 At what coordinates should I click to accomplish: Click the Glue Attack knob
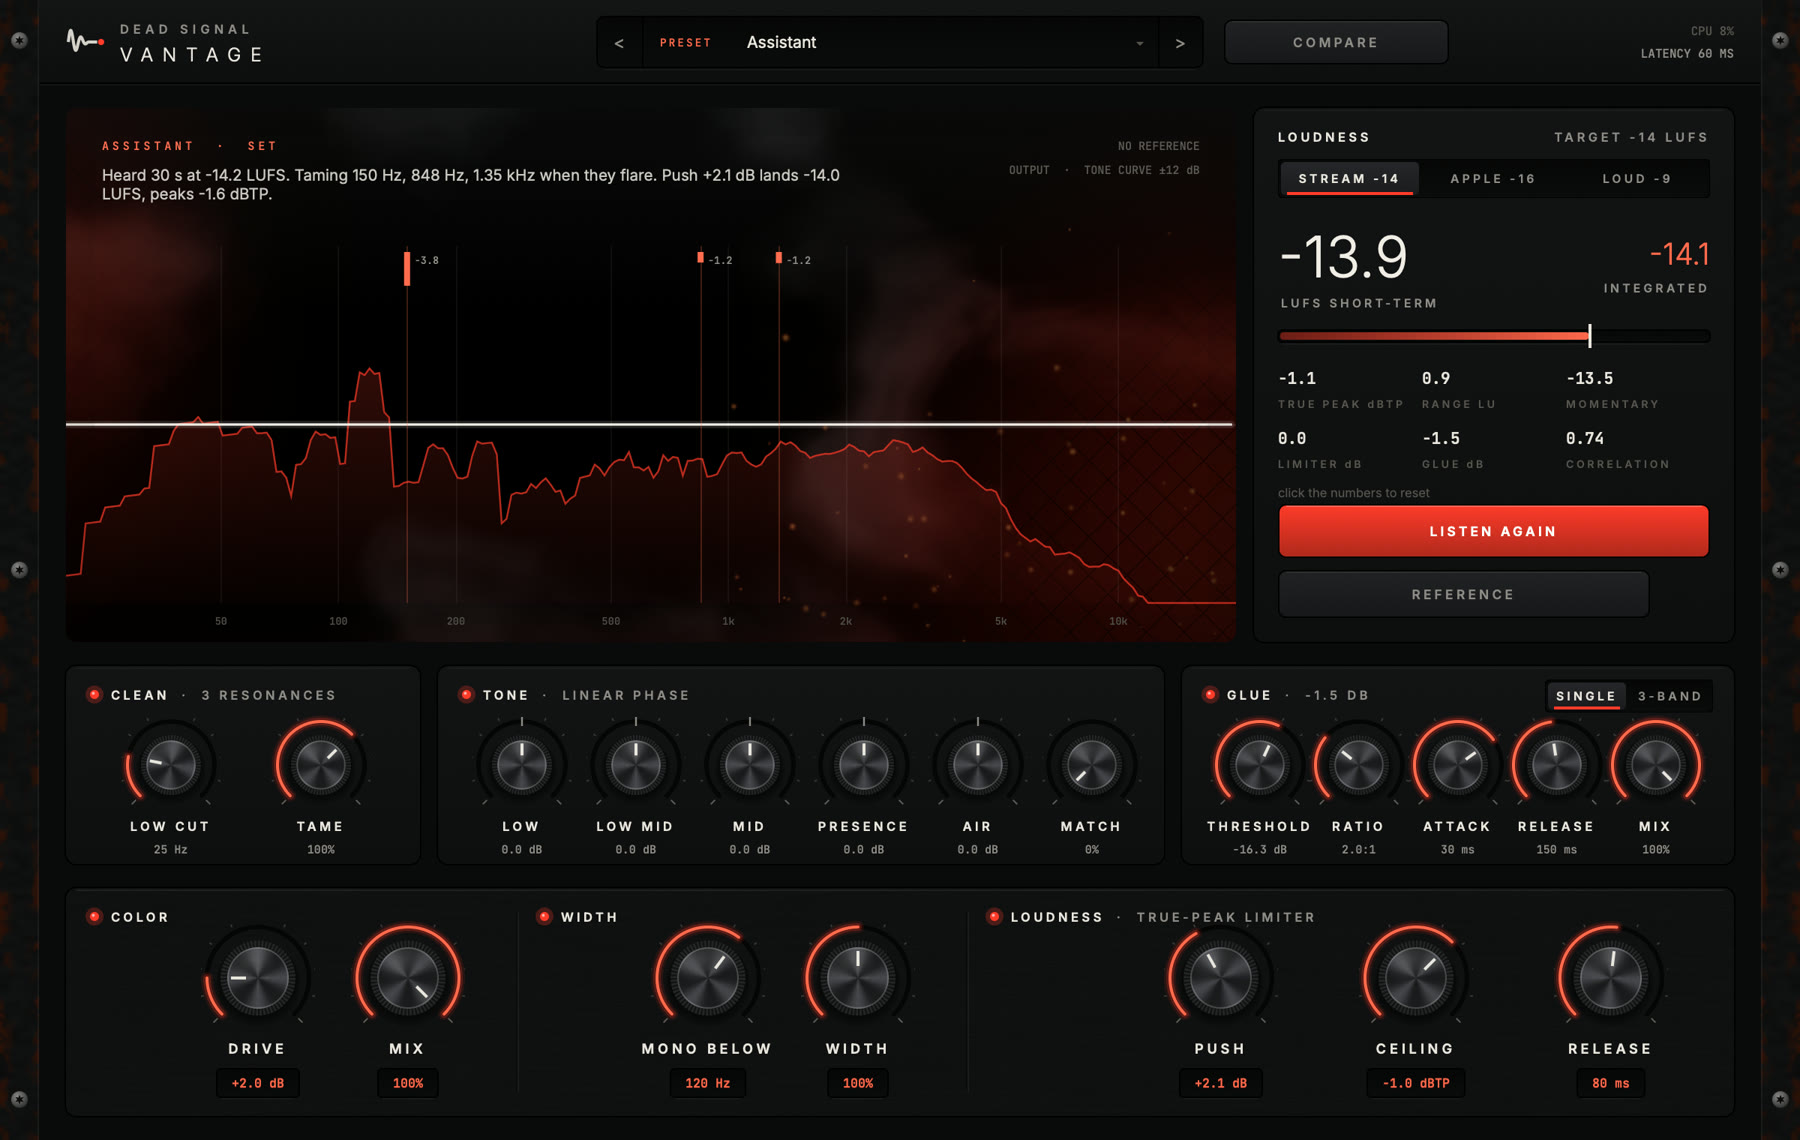[1457, 765]
